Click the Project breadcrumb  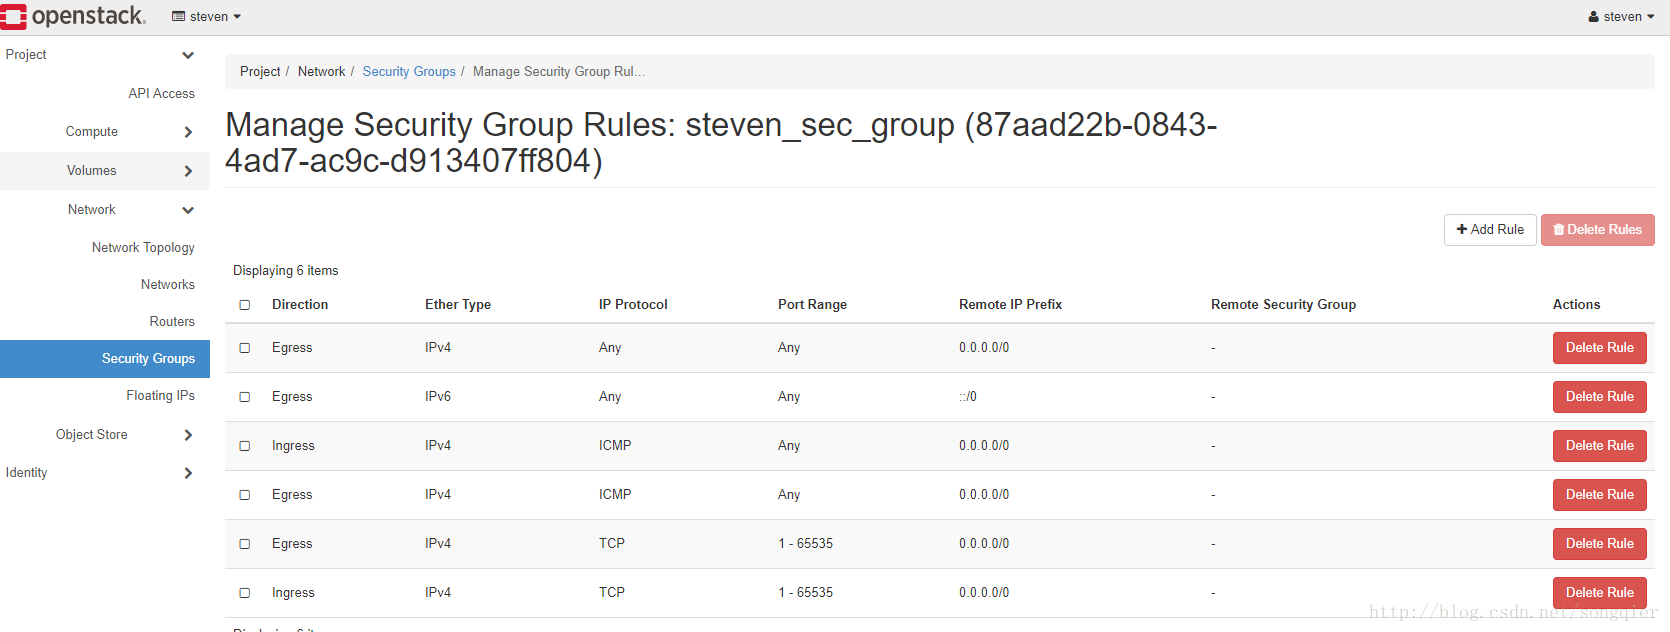(260, 72)
